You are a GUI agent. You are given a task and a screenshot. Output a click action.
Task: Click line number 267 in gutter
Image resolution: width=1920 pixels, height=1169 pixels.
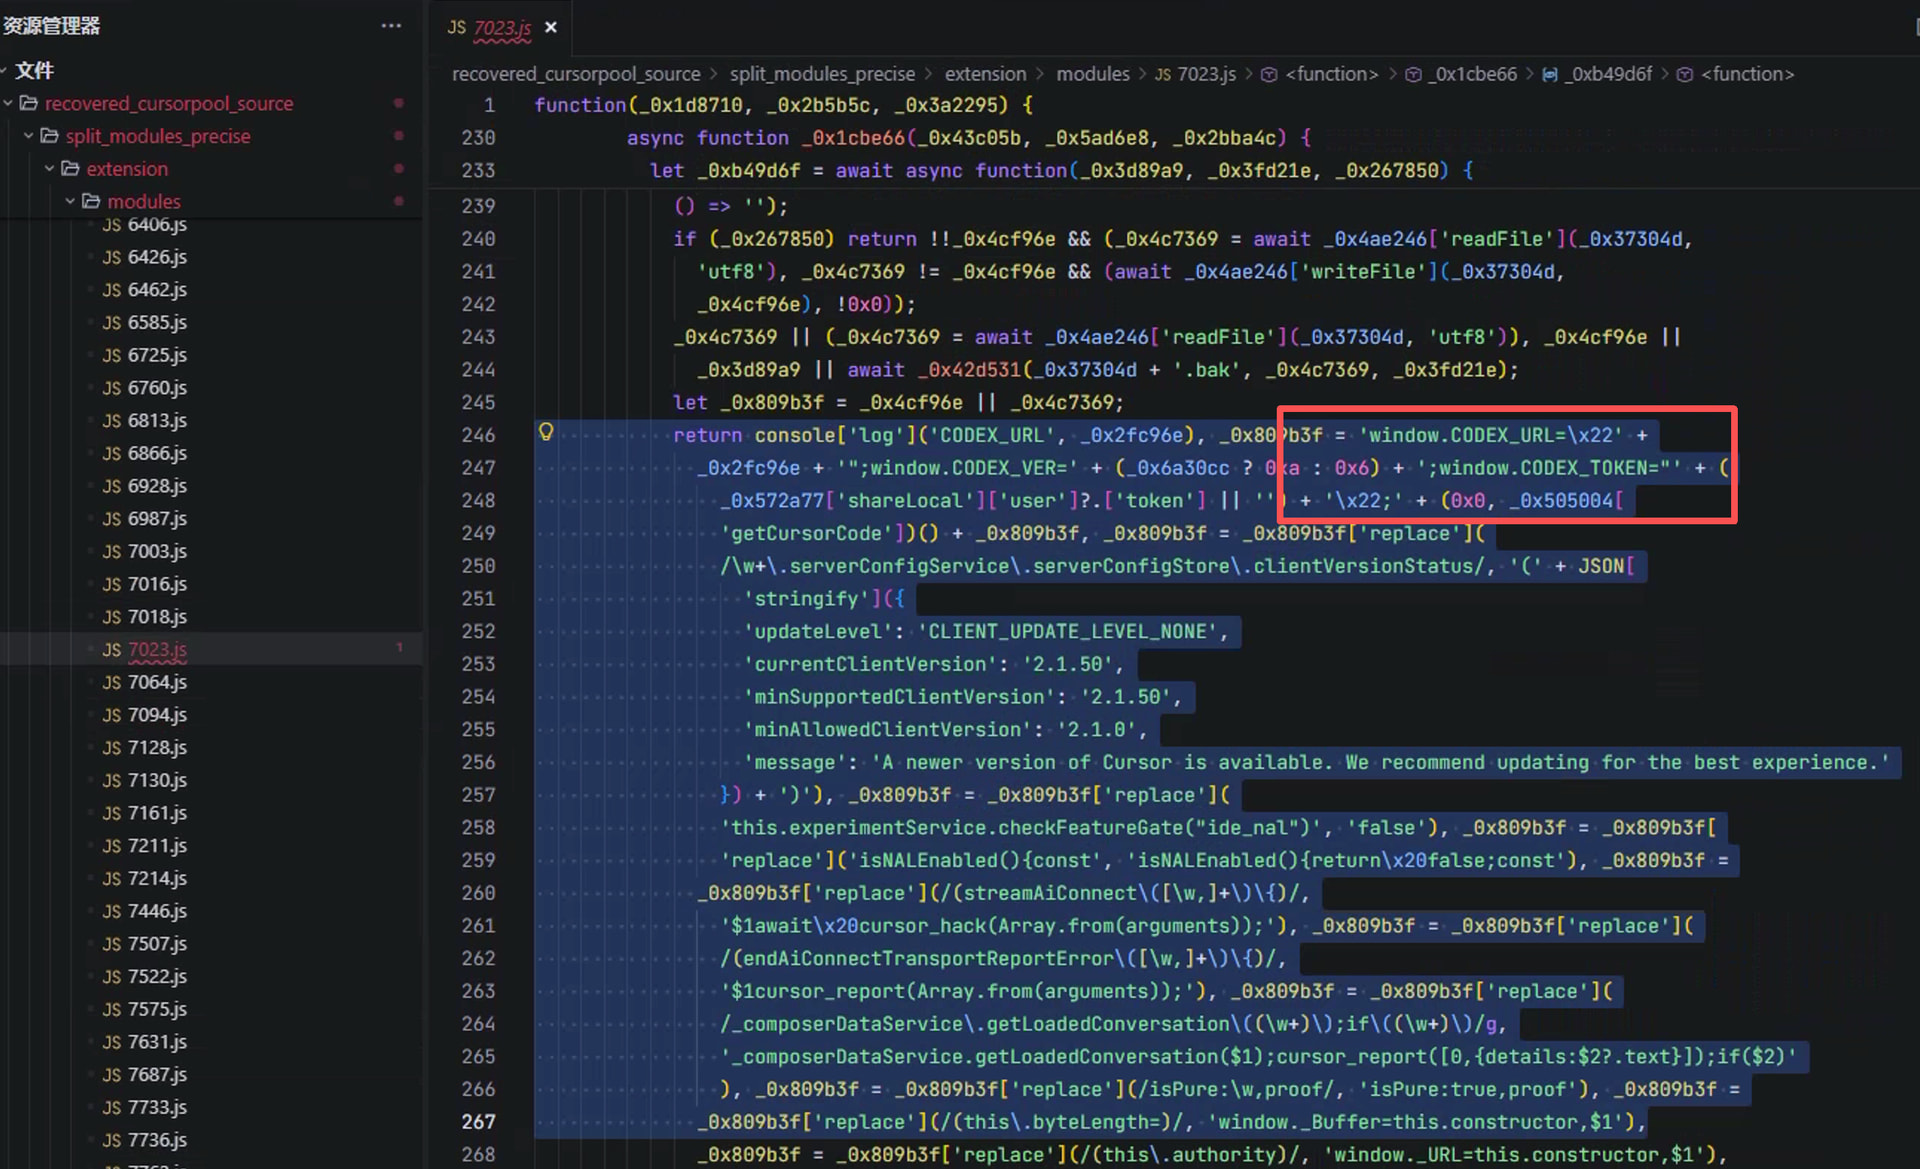point(478,1122)
